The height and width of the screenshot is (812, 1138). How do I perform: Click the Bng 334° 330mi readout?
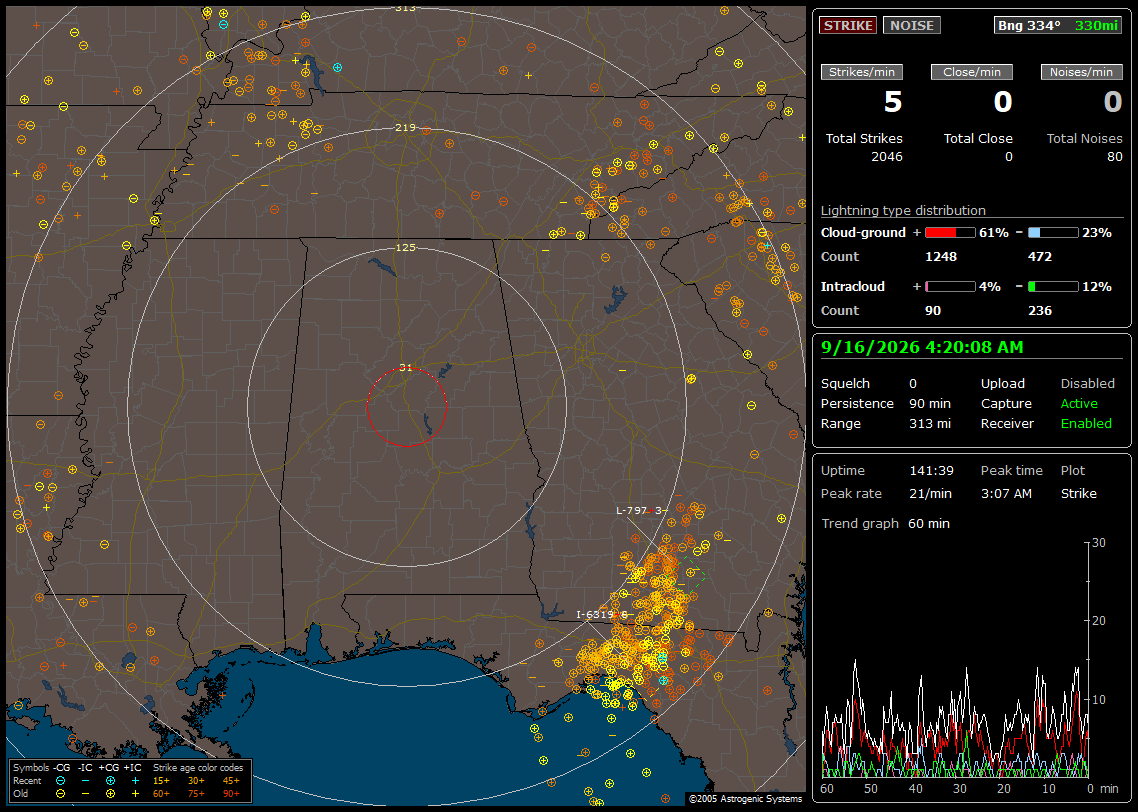[1057, 25]
